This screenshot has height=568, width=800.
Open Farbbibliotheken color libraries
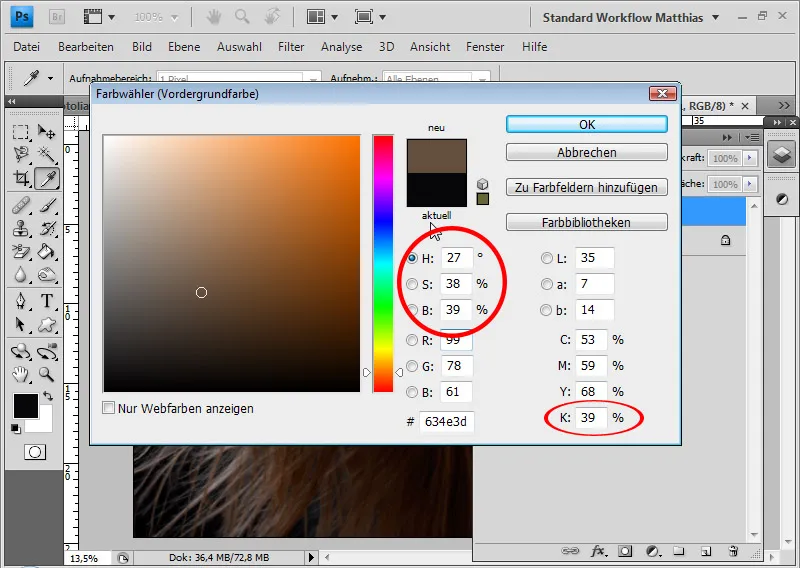(x=587, y=222)
